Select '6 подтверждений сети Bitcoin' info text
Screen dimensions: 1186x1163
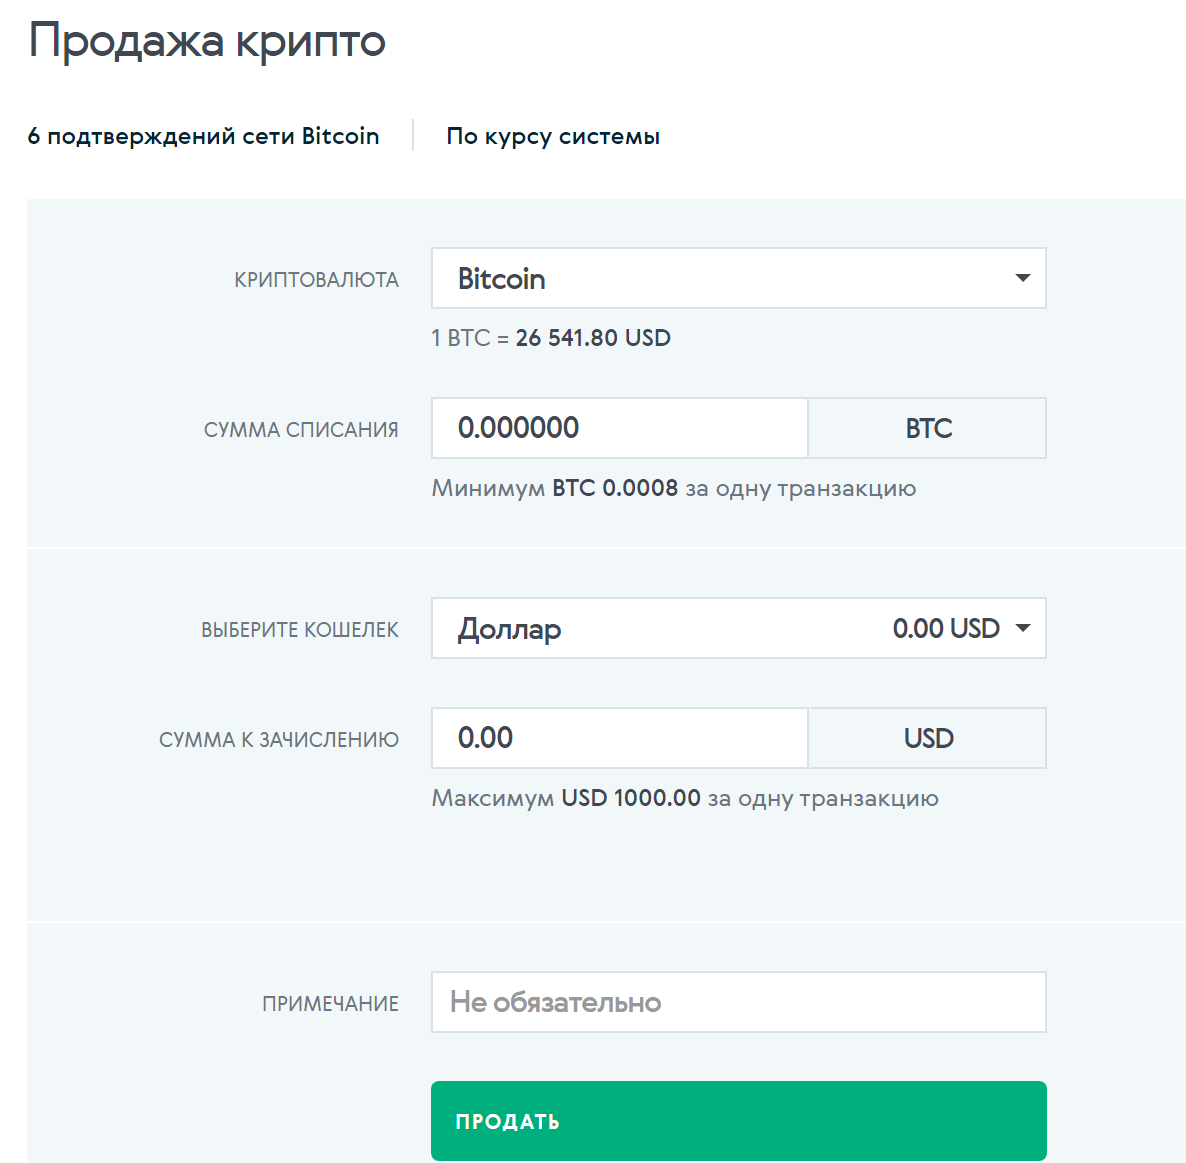(203, 136)
